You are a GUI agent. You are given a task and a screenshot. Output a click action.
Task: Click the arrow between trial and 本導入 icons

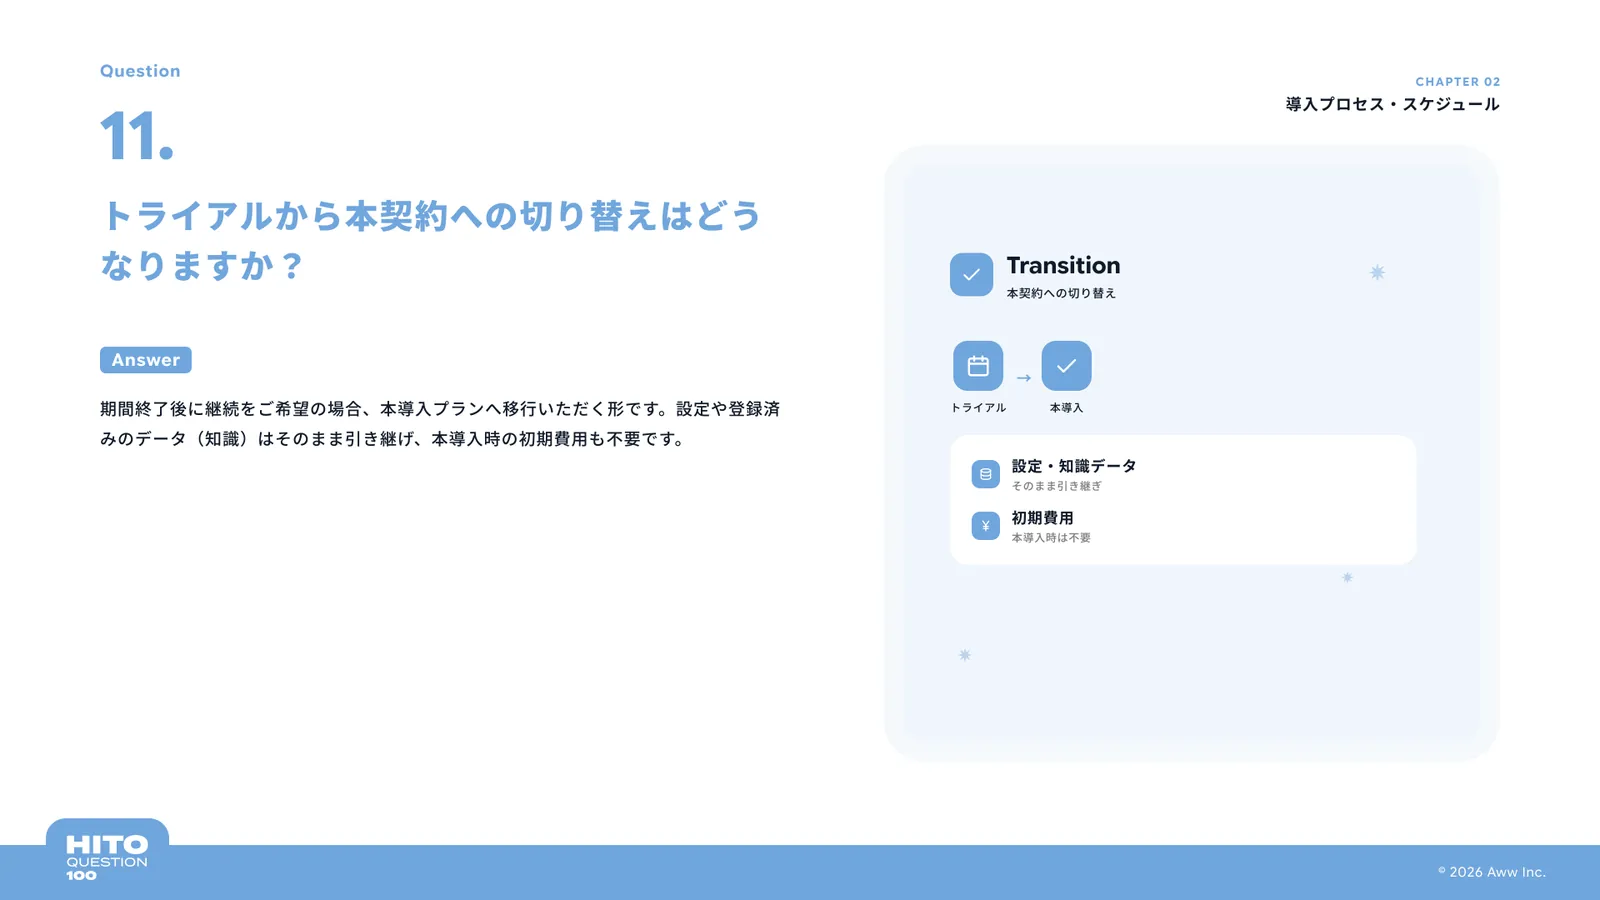(1023, 378)
